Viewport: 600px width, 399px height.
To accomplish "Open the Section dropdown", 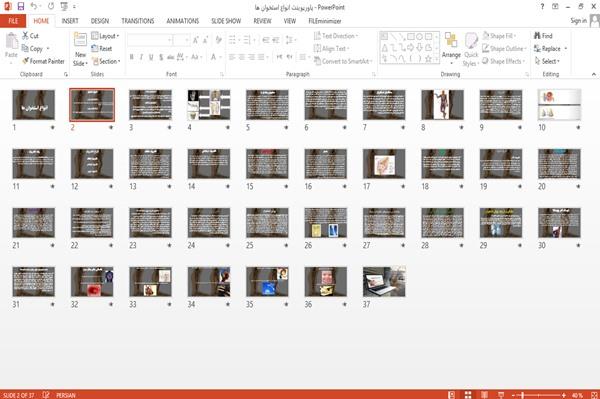I will (x=106, y=61).
